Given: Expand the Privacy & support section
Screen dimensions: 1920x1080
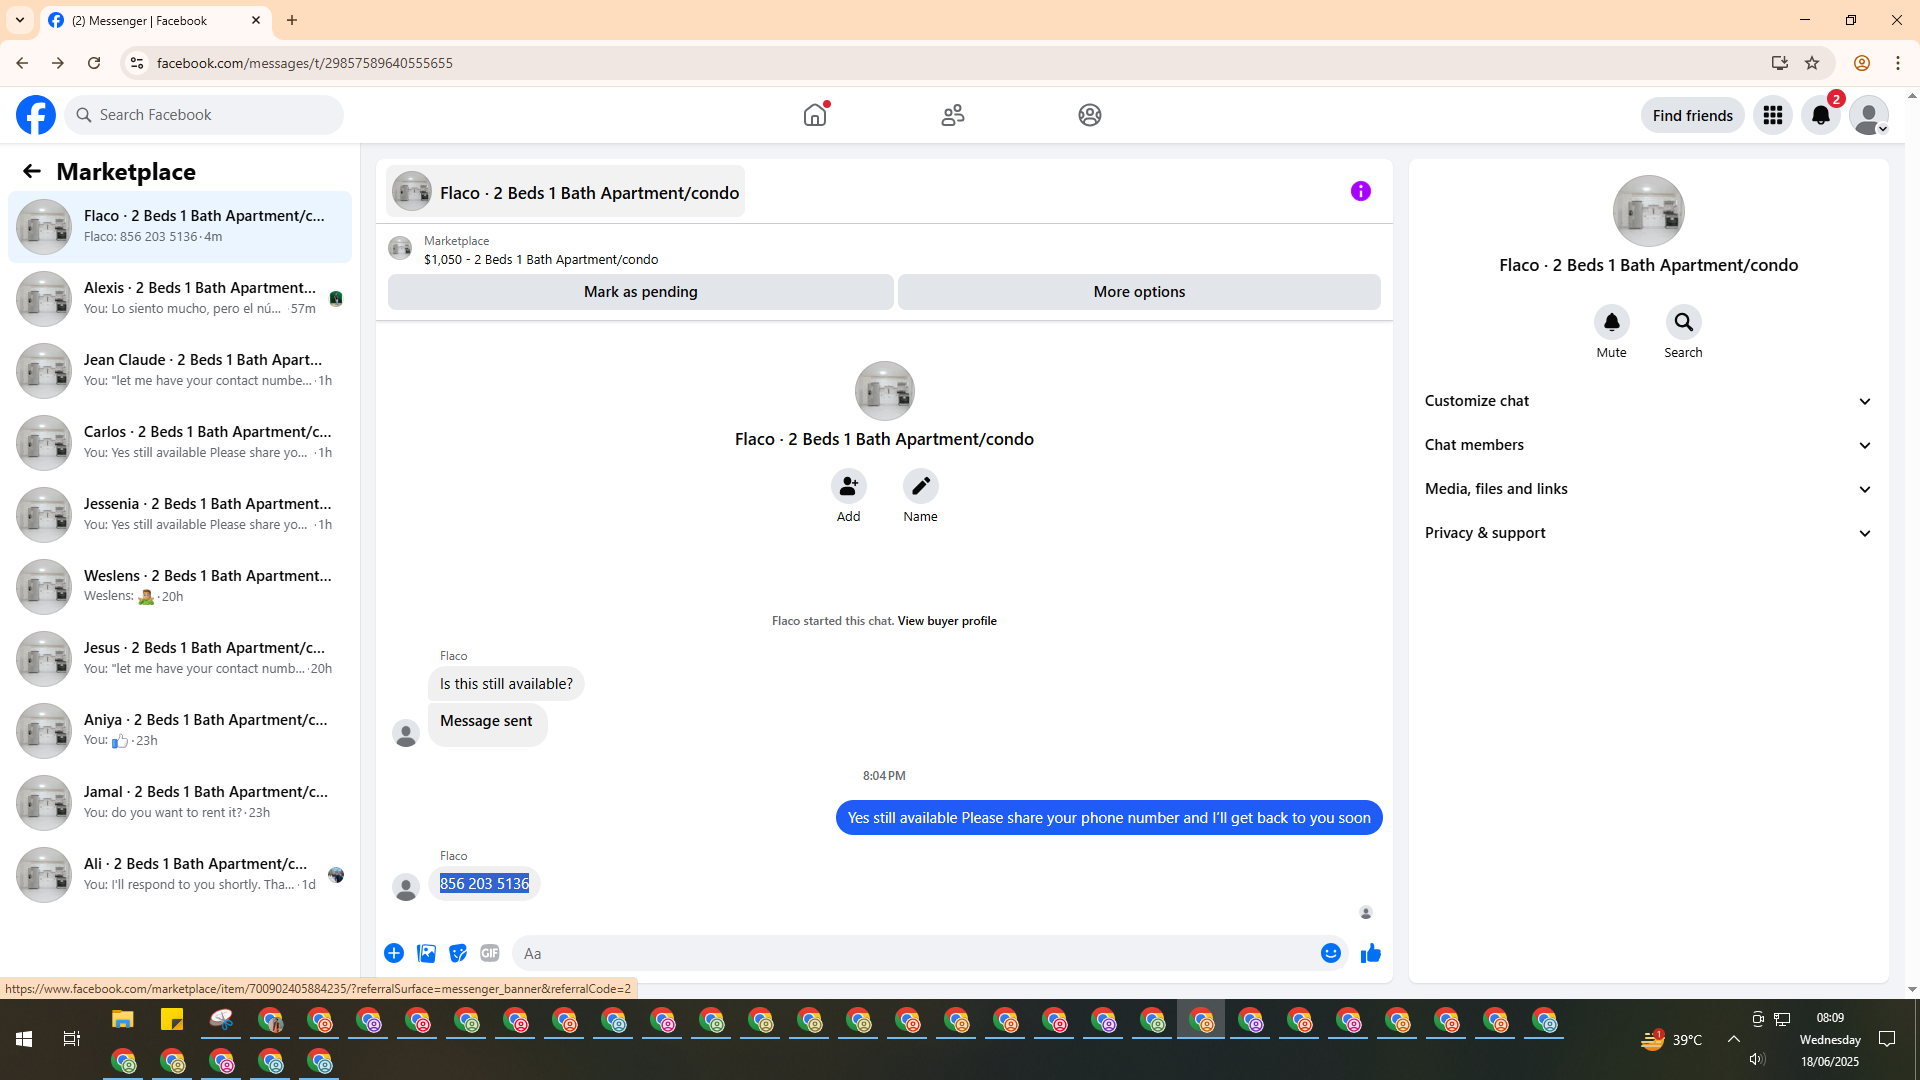Looking at the screenshot, I should [1649, 533].
